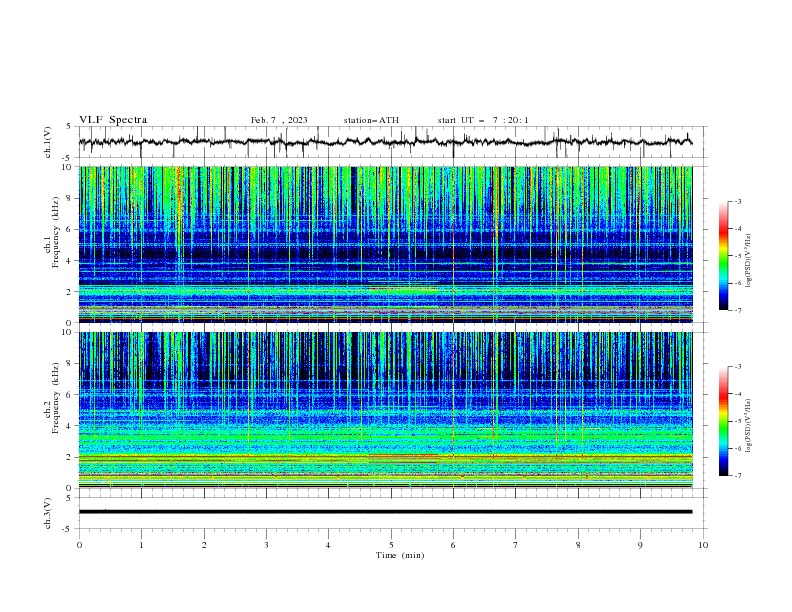Click the time axis tick label '8'
This screenshot has height=612, width=792.
(x=578, y=545)
